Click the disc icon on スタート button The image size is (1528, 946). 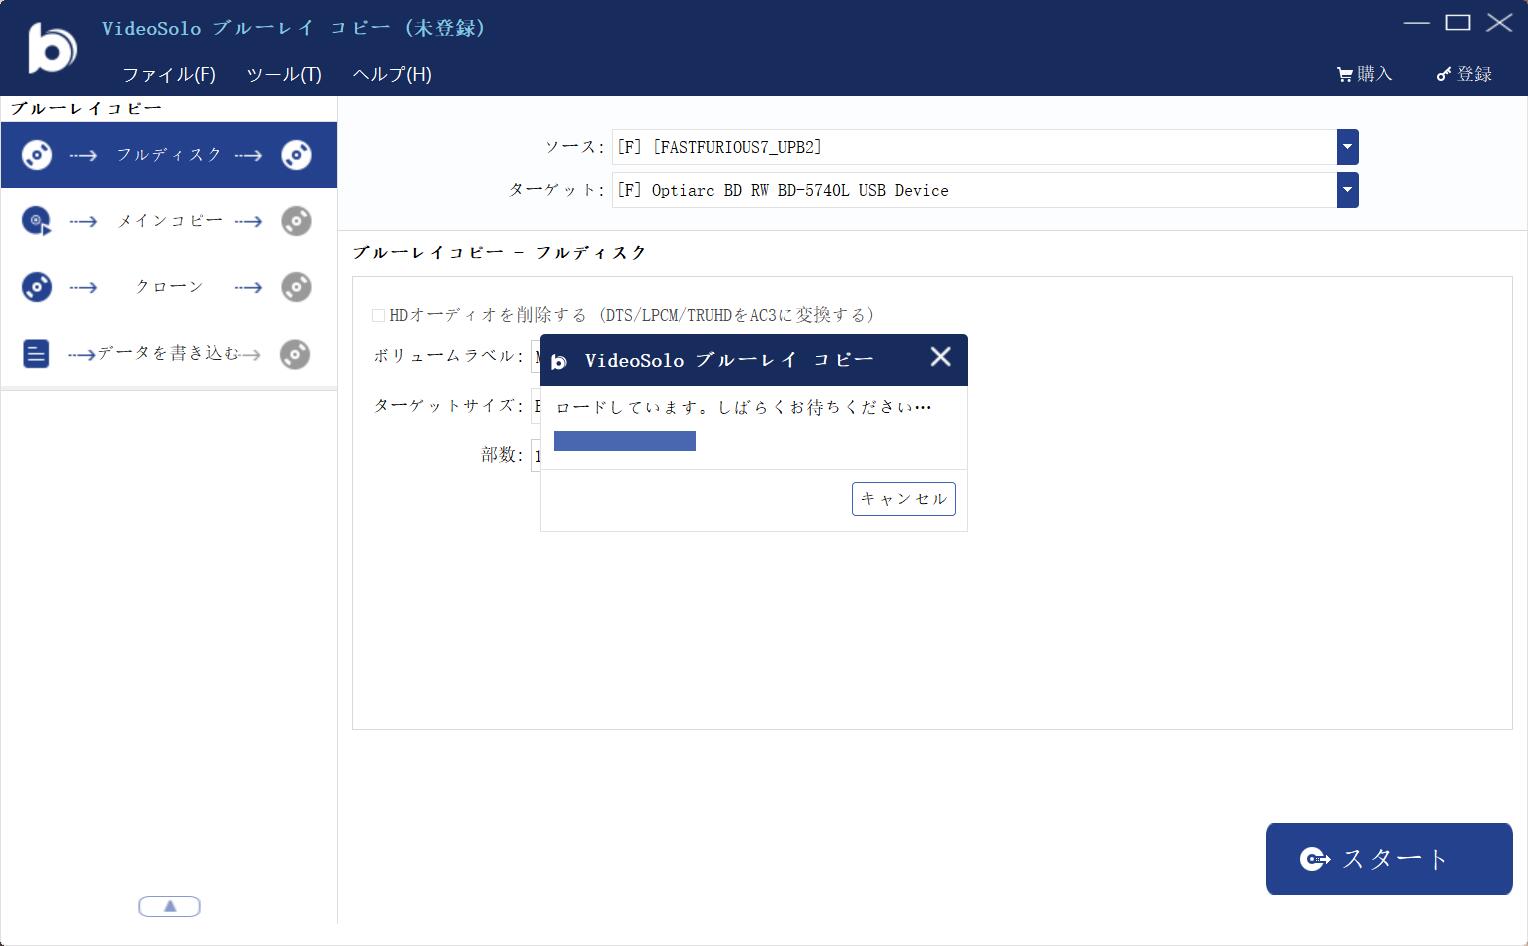click(x=1315, y=859)
